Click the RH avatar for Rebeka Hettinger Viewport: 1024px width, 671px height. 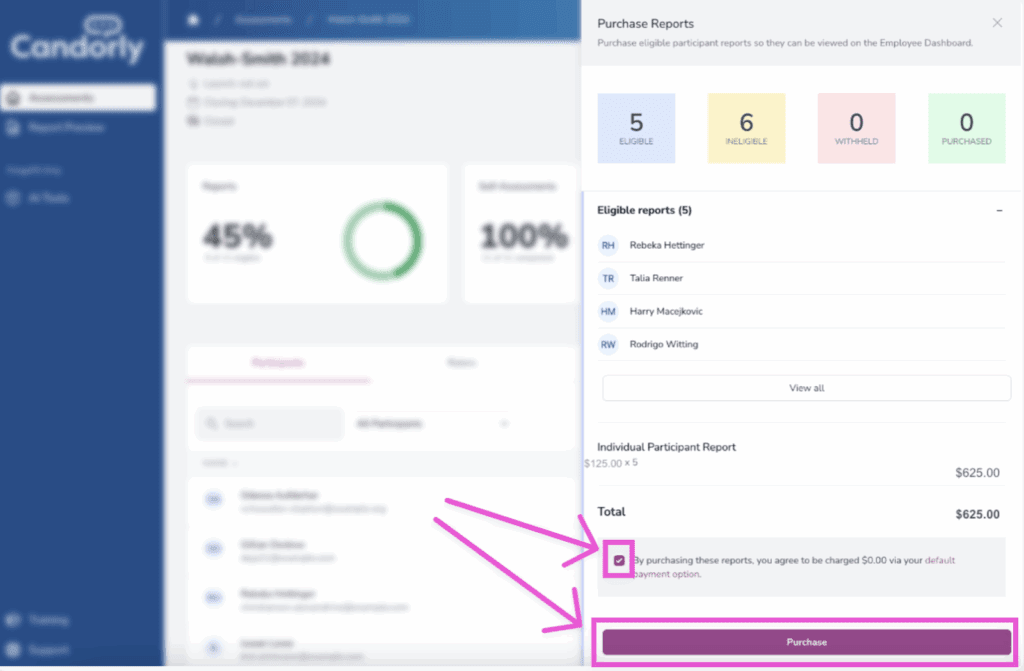[x=608, y=245]
